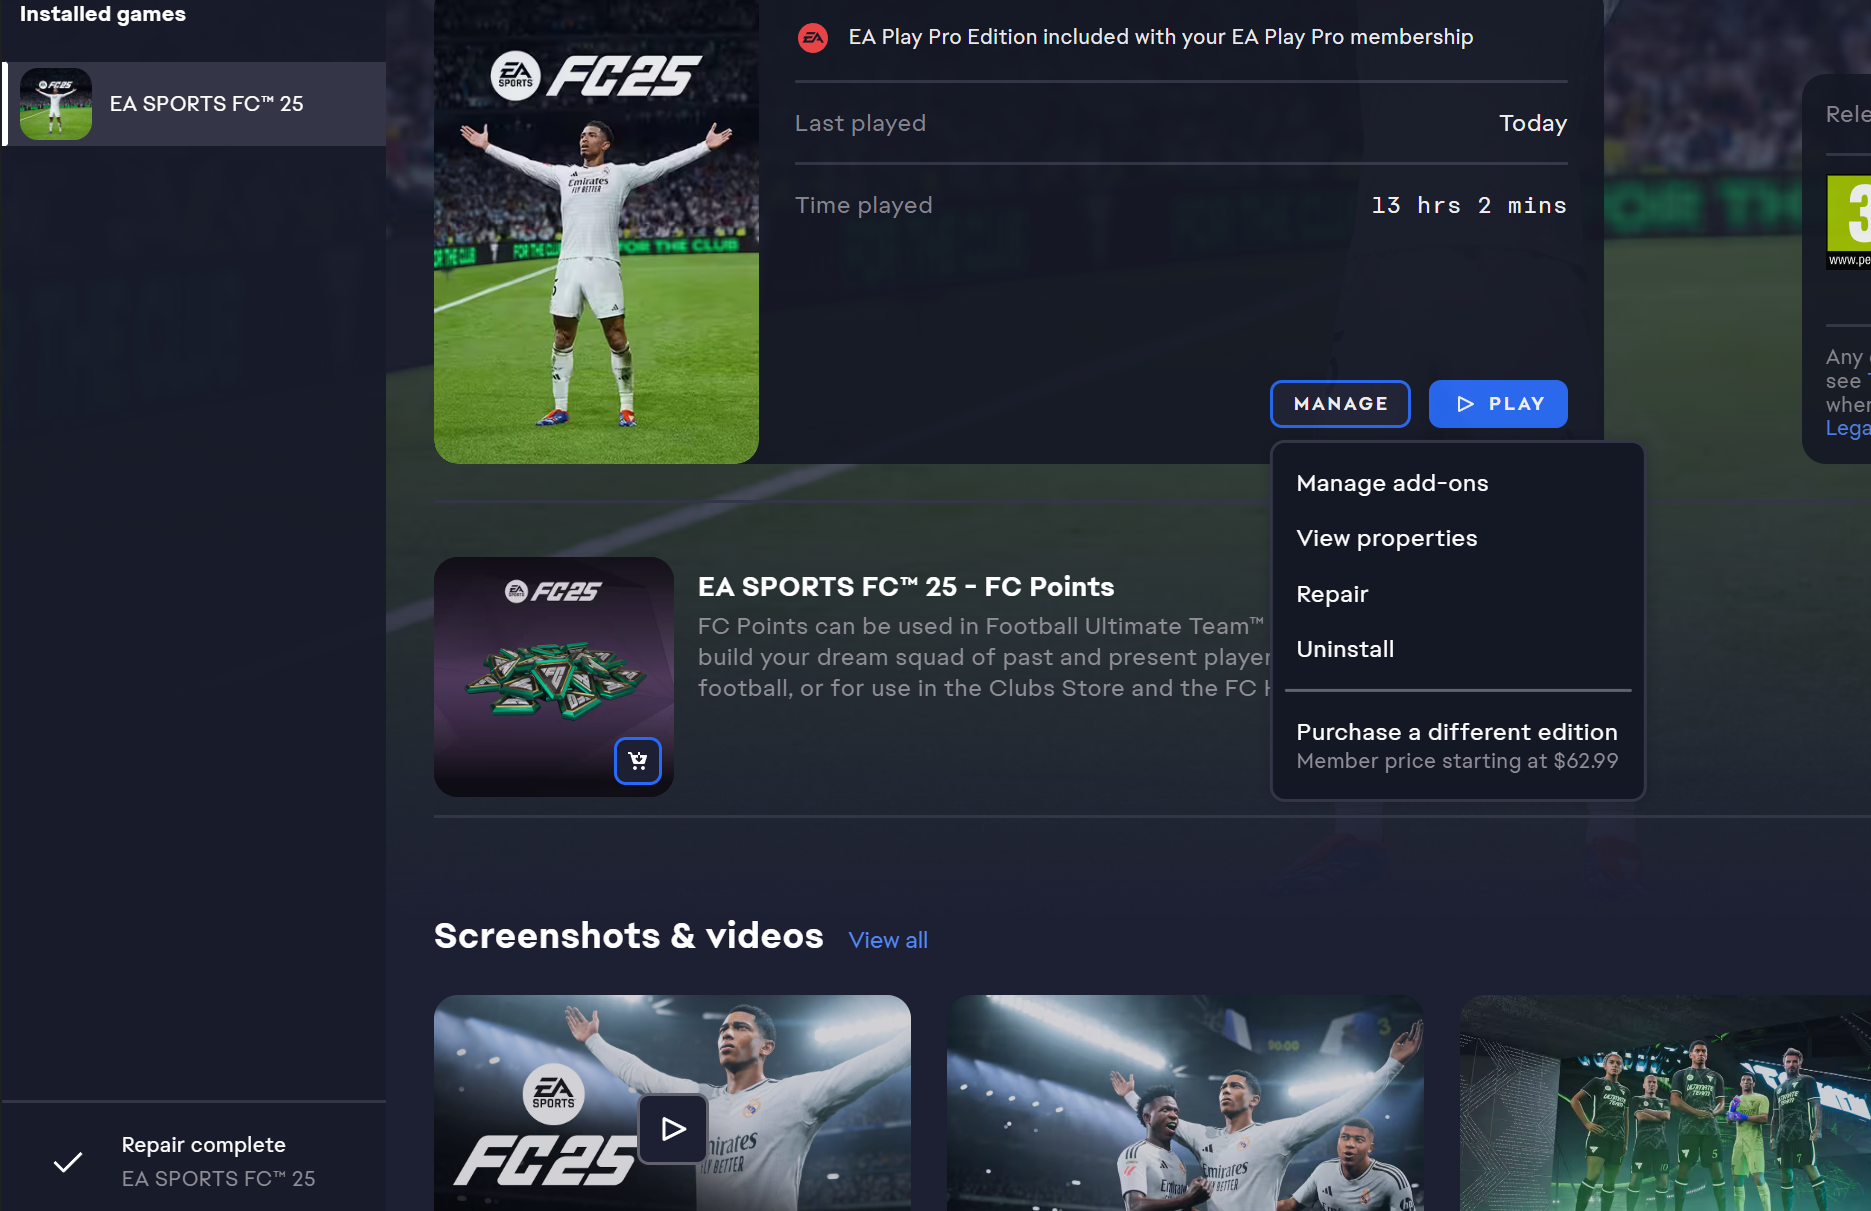Choose View properties in the menu
The image size is (1871, 1211).
pyautogui.click(x=1386, y=538)
